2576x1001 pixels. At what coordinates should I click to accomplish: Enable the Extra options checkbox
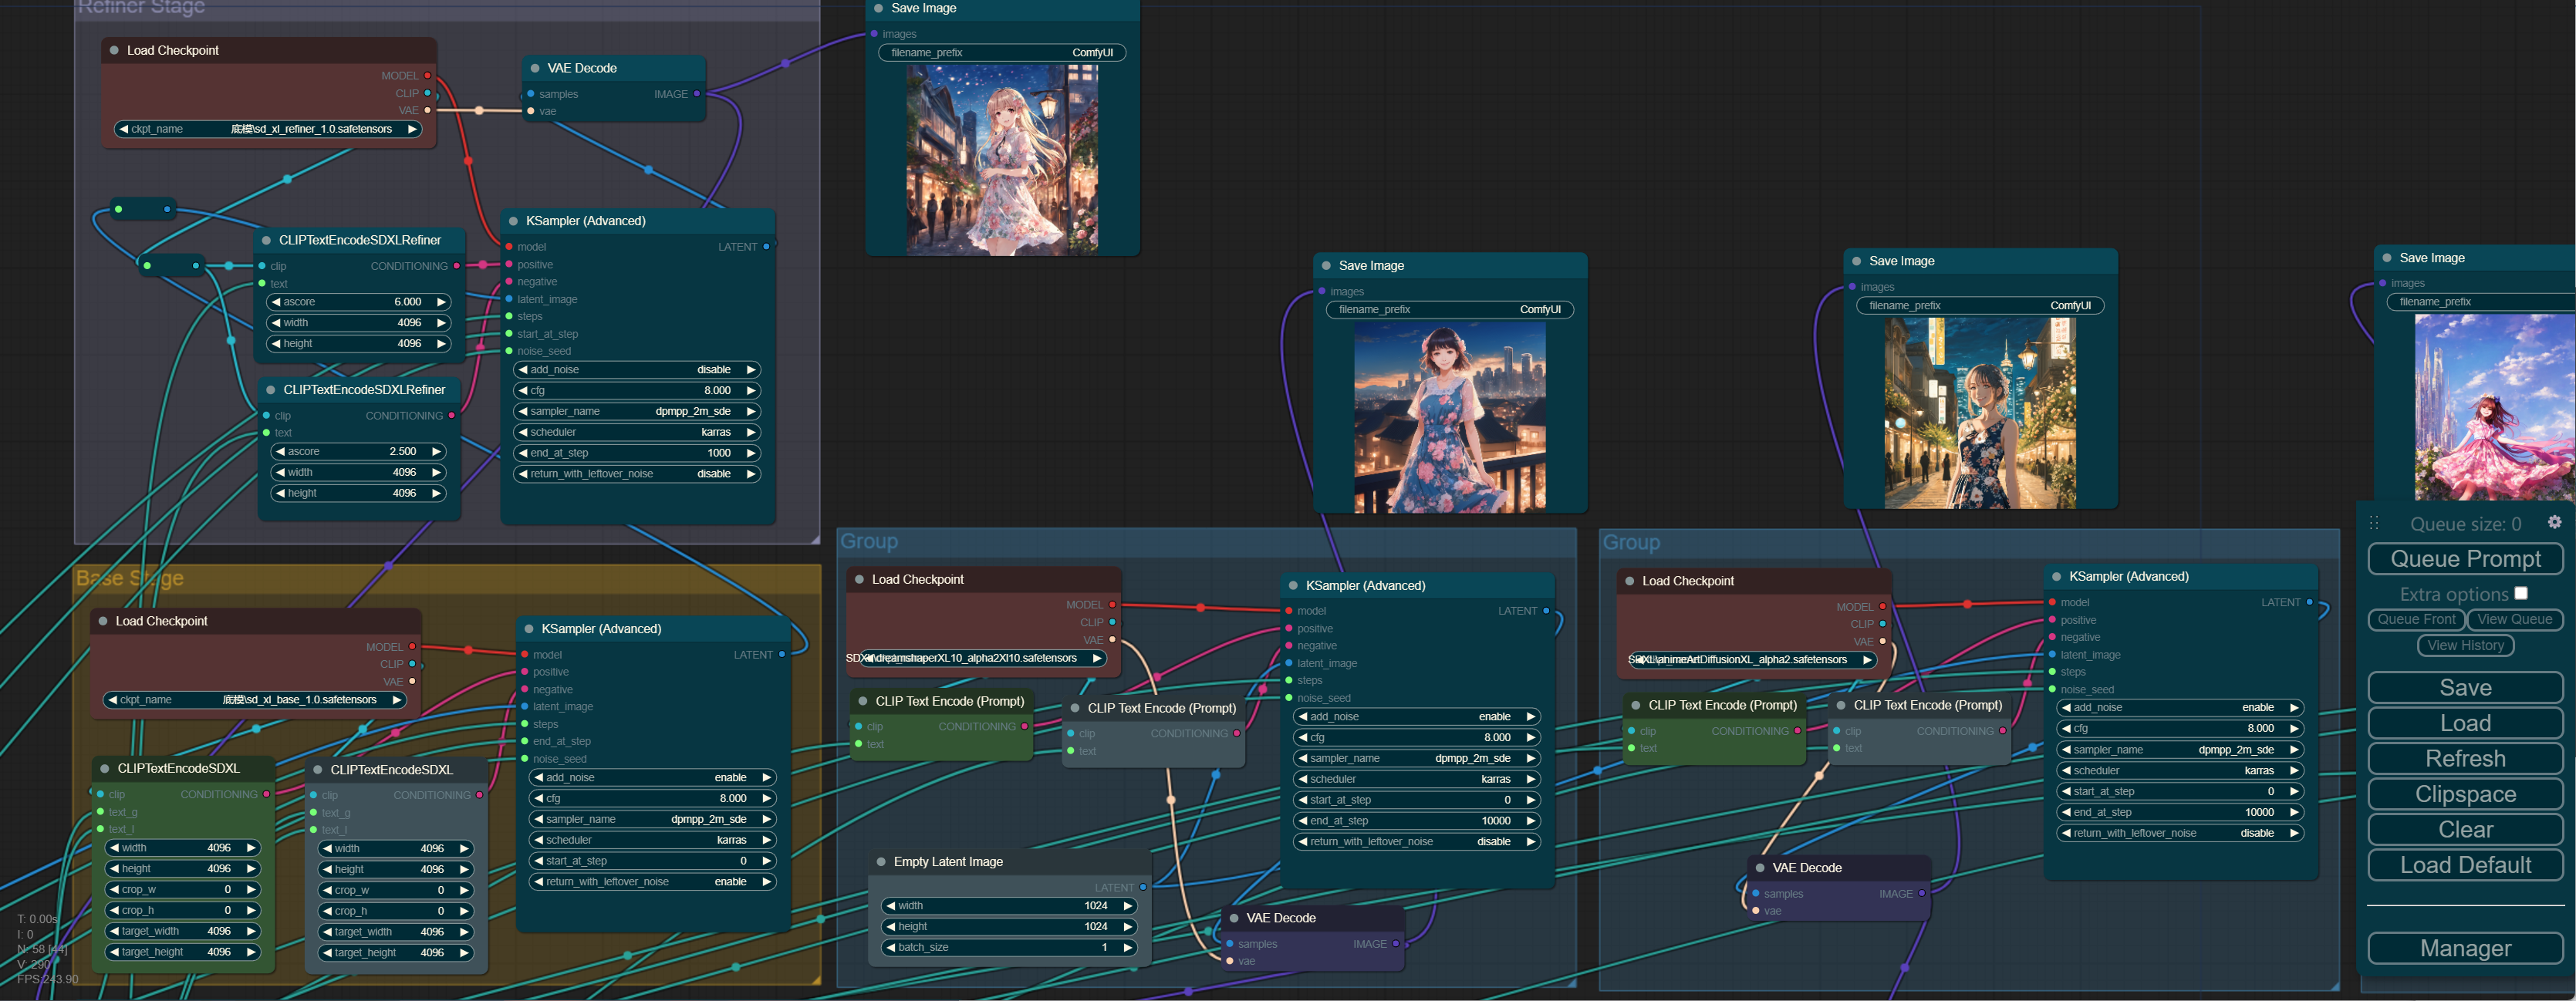point(2521,593)
